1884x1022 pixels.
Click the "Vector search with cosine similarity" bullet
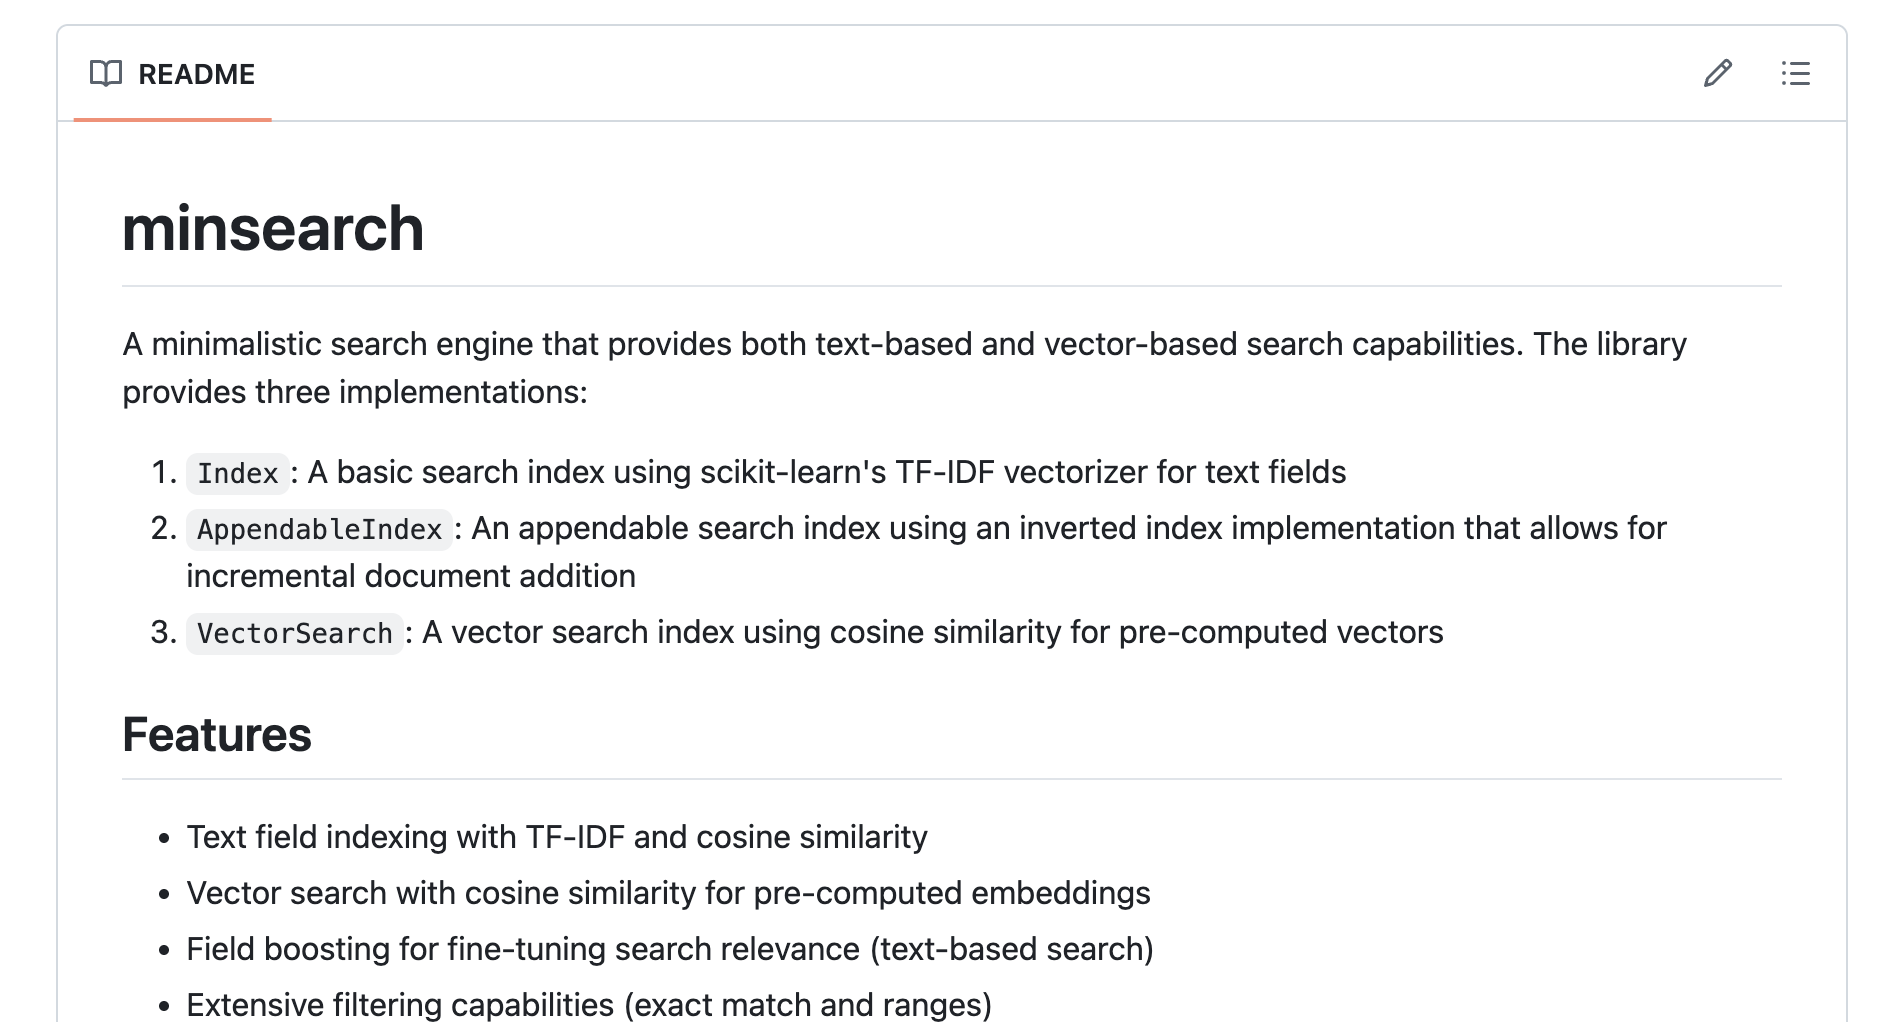[668, 893]
